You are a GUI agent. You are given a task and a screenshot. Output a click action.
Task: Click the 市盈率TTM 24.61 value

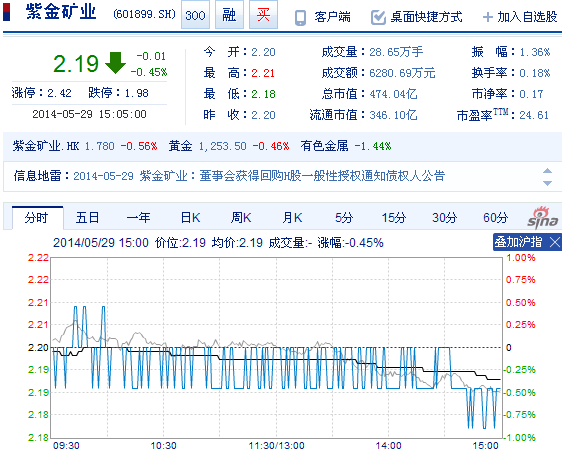(534, 115)
